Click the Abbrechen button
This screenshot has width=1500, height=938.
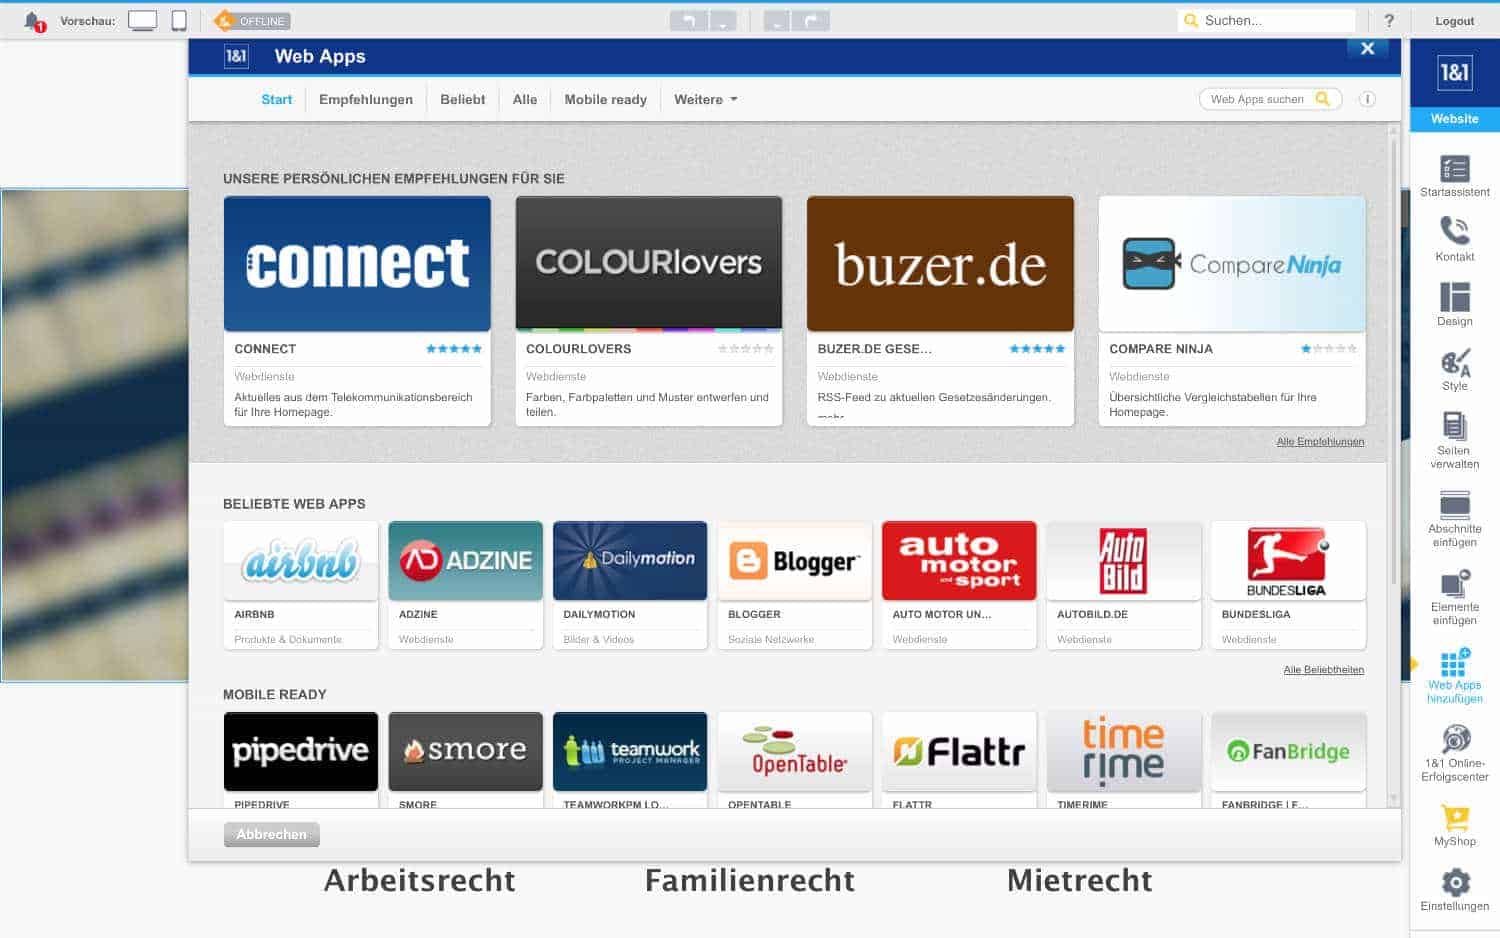click(271, 834)
